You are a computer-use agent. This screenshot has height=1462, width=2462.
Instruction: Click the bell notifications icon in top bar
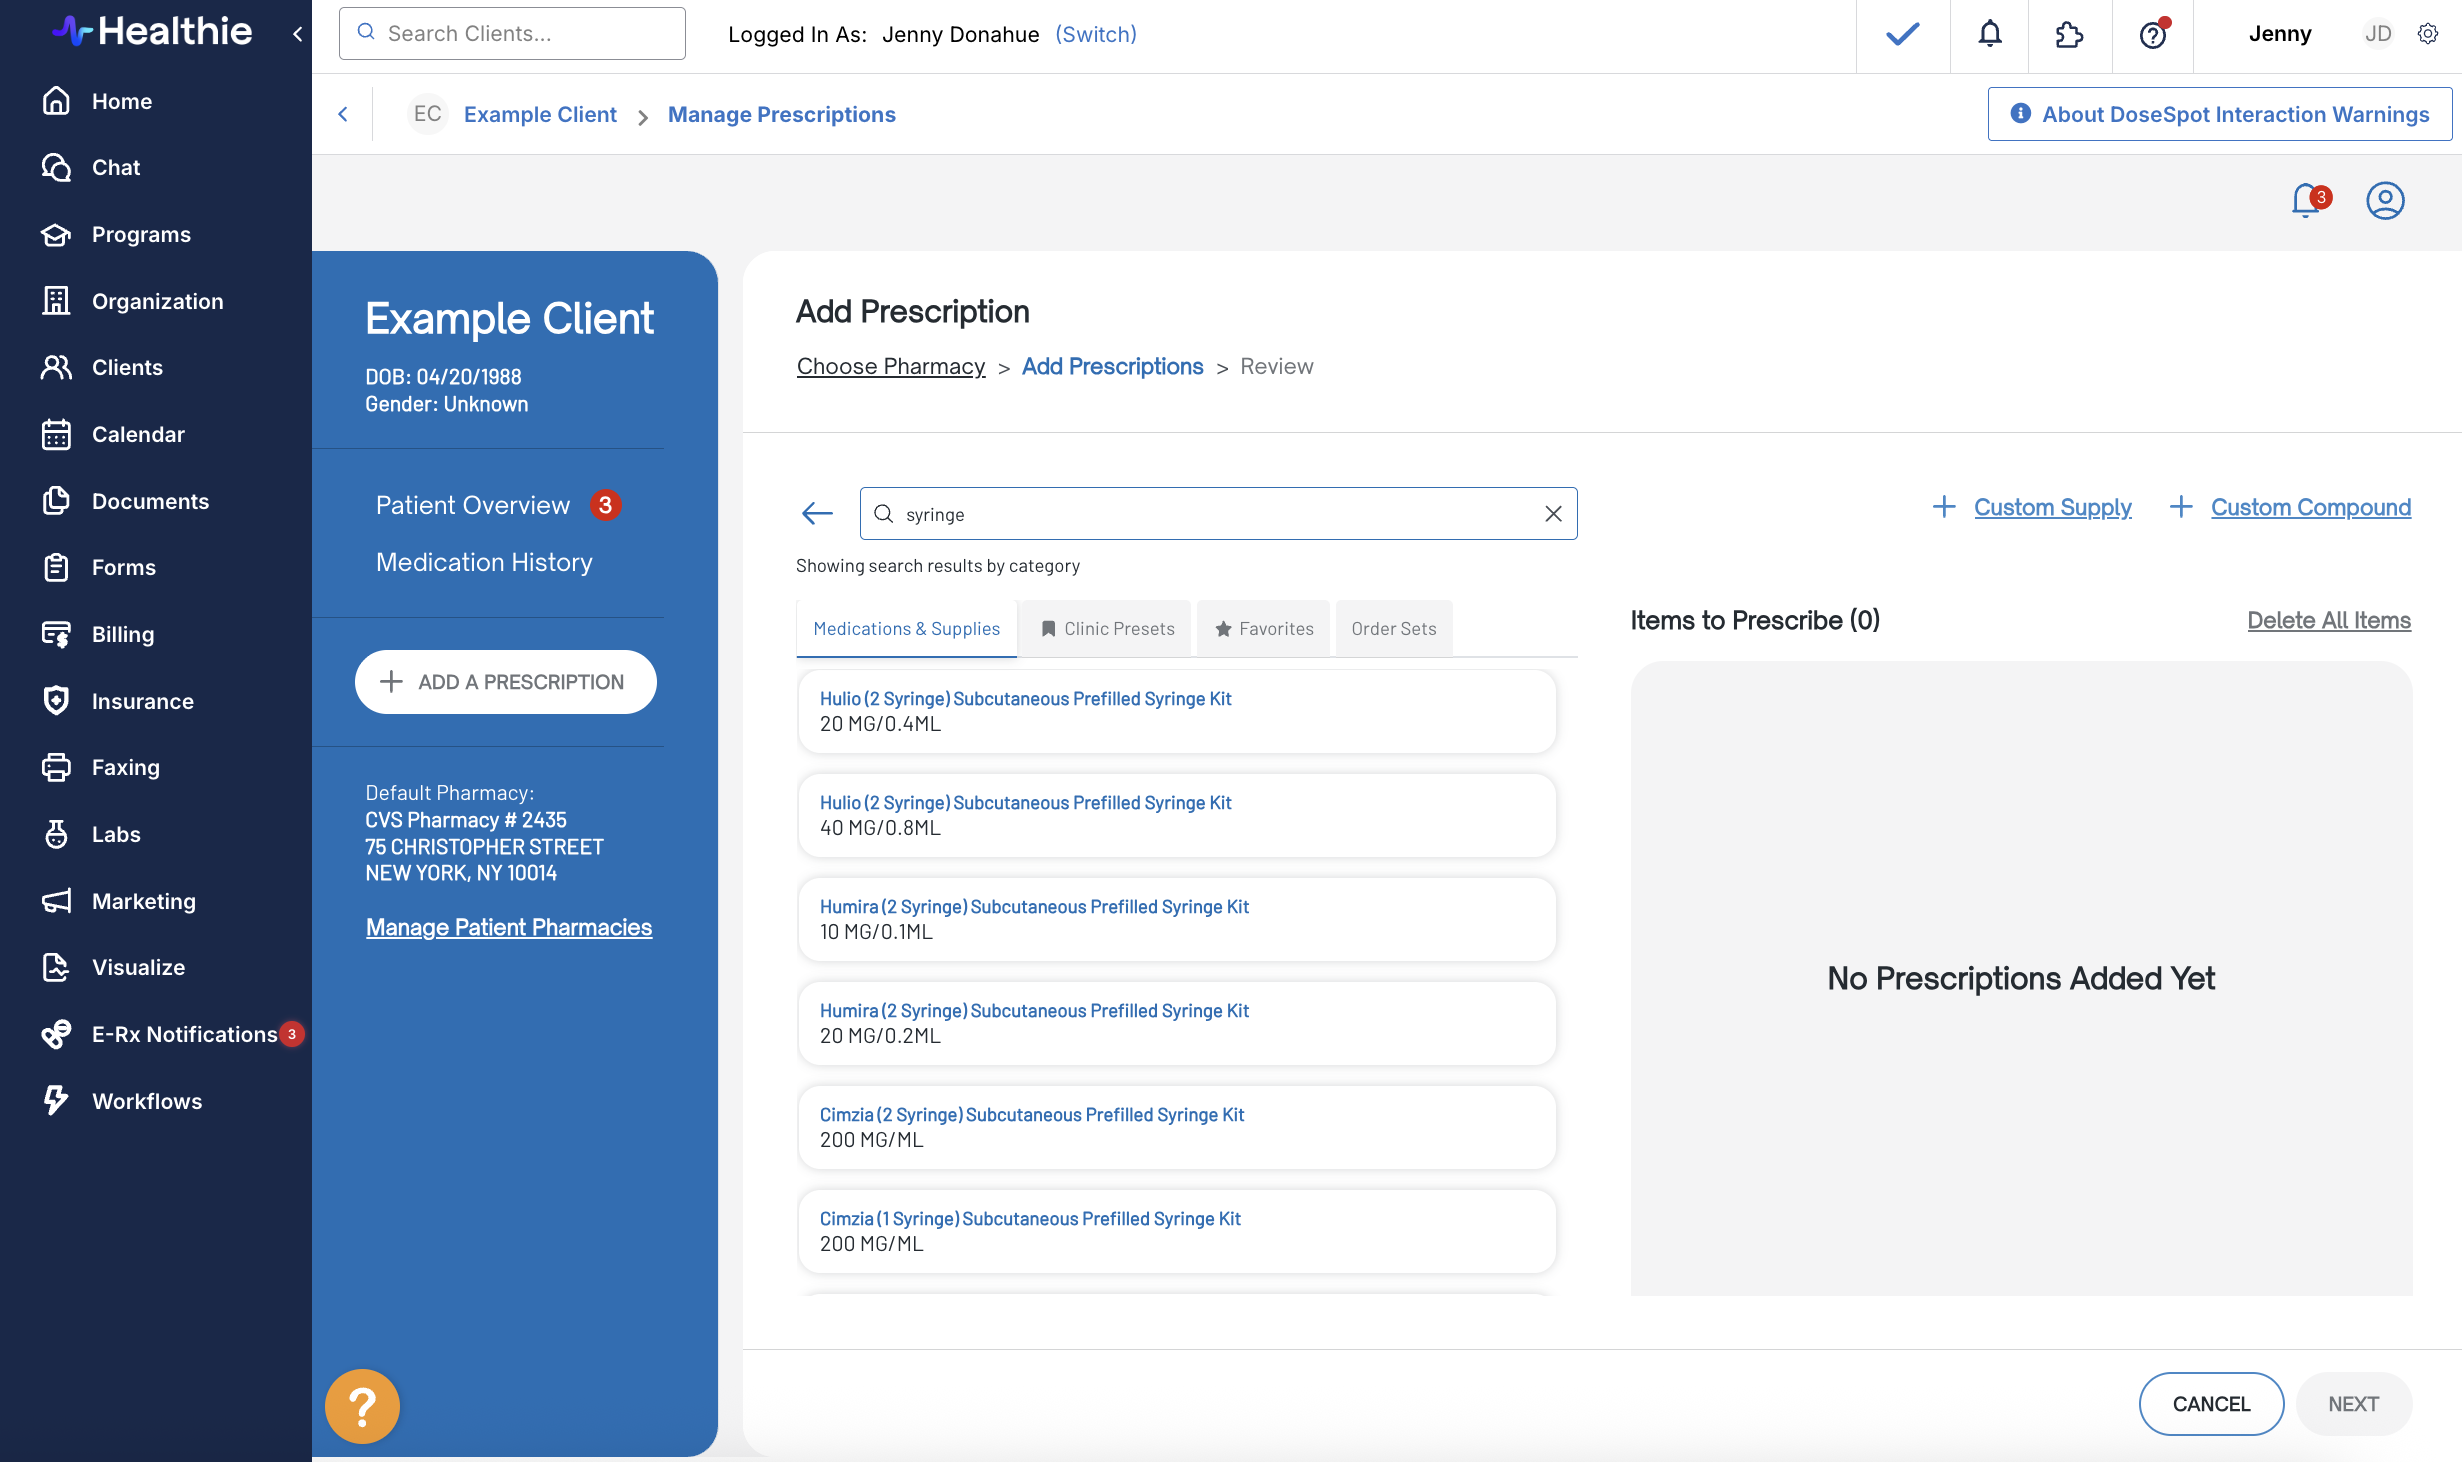point(1990,34)
